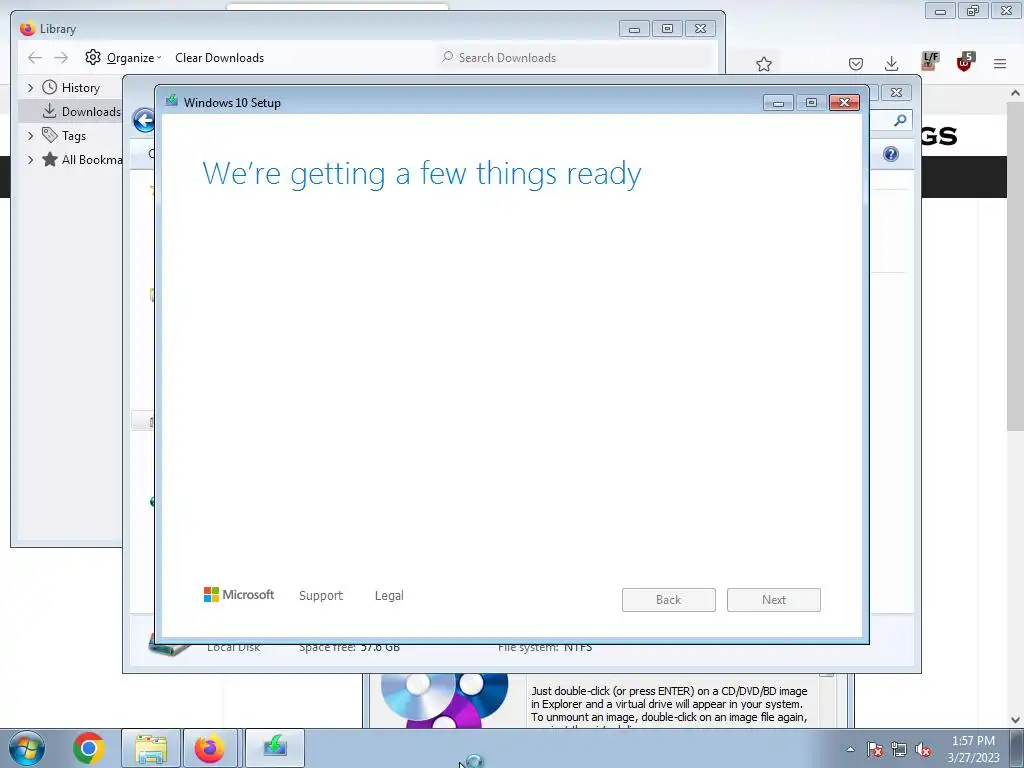Expand the All Bookmarks tree node
1024x768 pixels.
pyautogui.click(x=30, y=159)
